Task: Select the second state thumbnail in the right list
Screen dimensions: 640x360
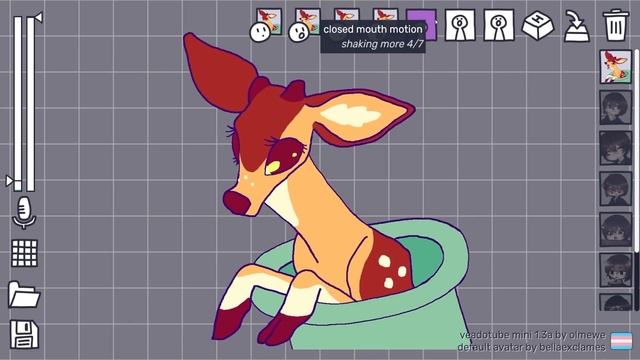Action: coord(616,107)
